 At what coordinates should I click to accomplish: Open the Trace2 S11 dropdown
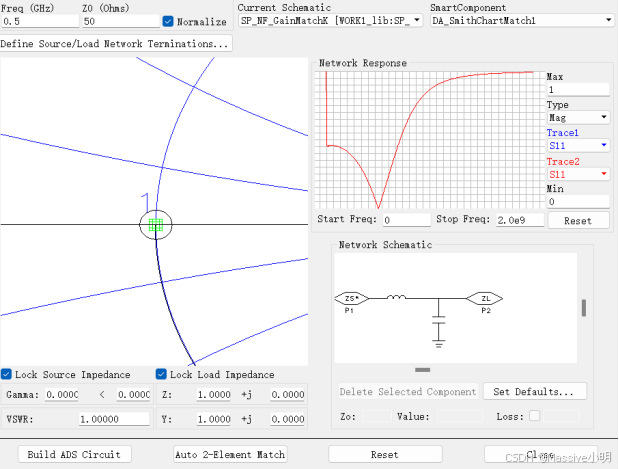578,174
